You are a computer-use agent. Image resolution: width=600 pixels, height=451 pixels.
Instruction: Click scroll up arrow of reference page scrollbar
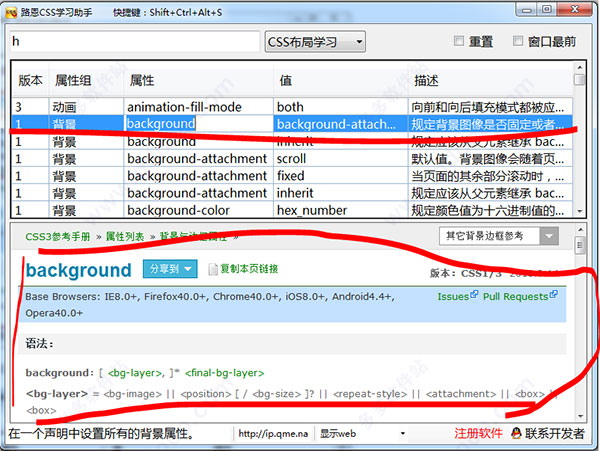(x=580, y=230)
